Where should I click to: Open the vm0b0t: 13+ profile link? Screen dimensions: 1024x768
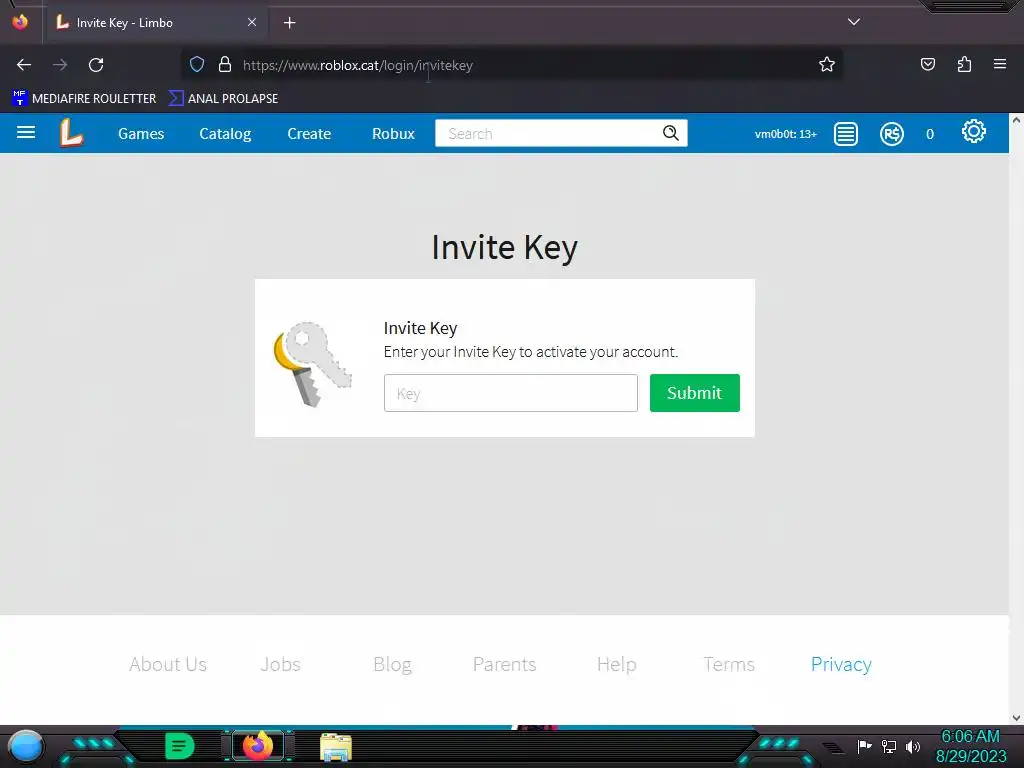tap(786, 134)
